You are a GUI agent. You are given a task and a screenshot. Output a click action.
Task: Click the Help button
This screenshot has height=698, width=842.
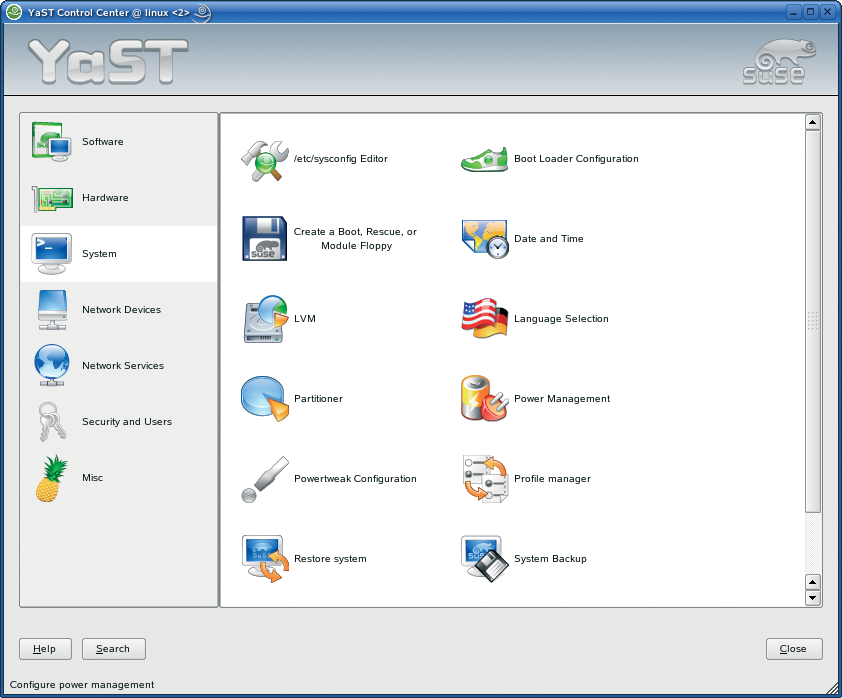point(45,649)
